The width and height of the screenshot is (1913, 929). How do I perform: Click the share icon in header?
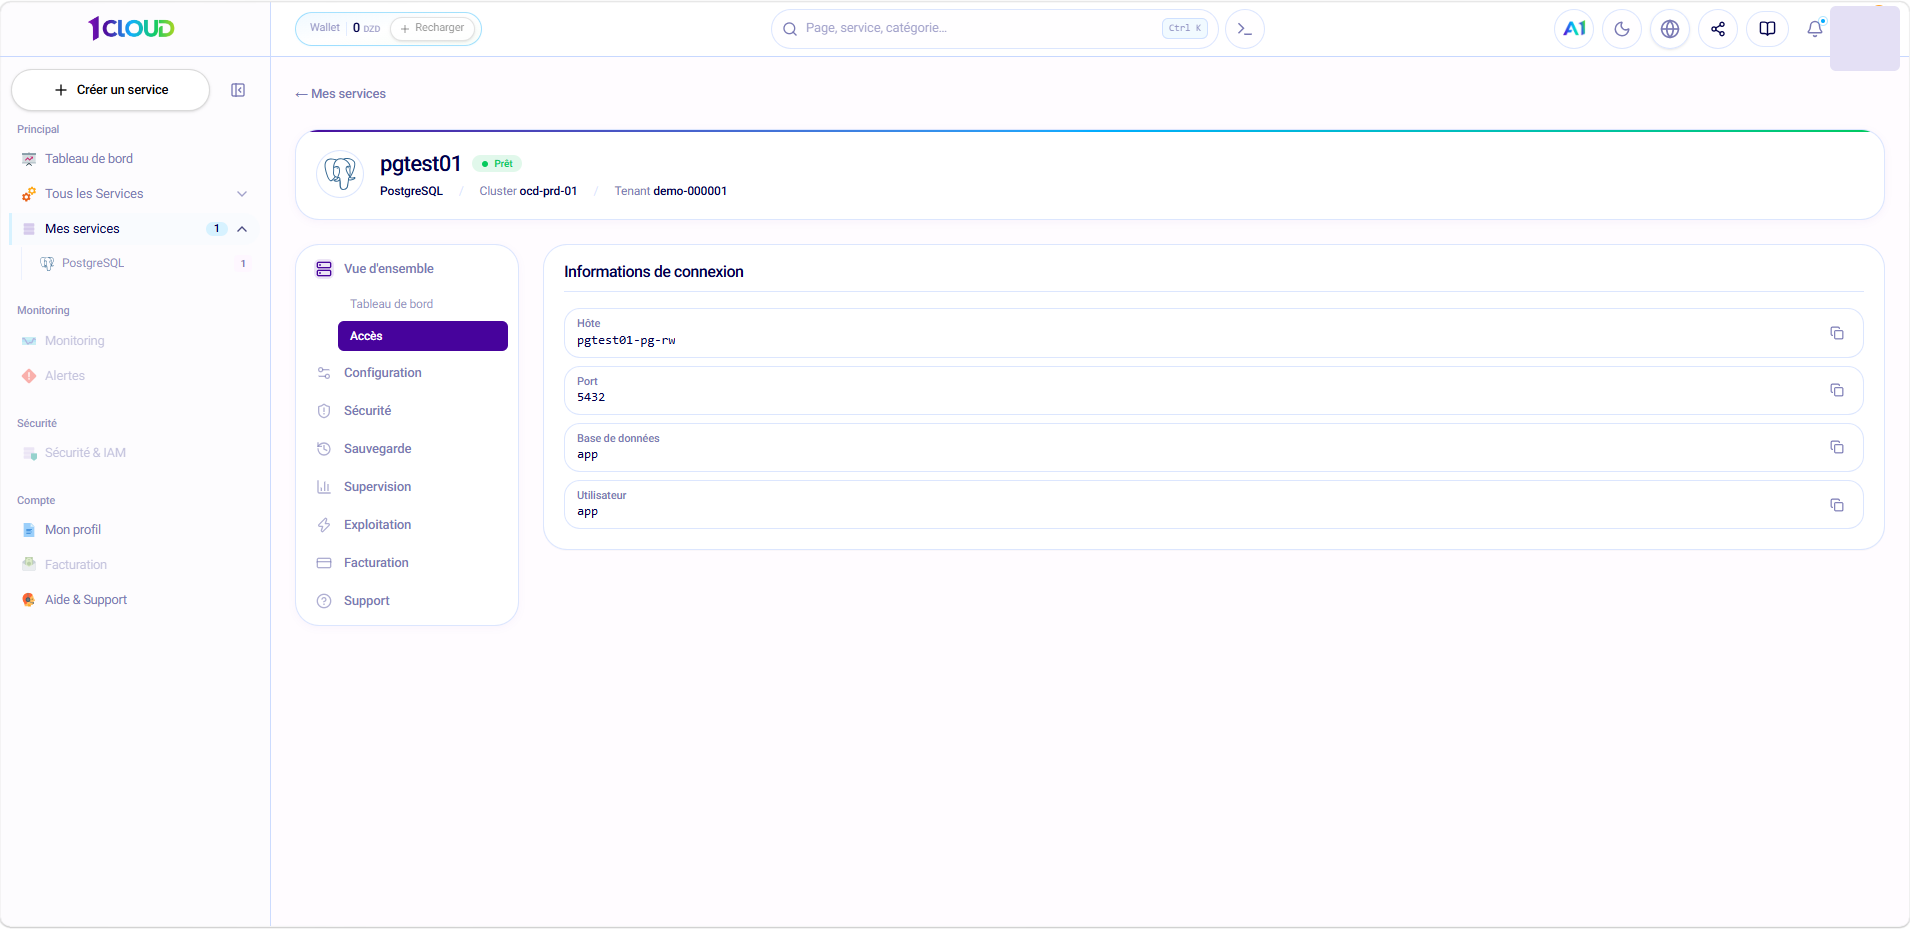(1718, 29)
